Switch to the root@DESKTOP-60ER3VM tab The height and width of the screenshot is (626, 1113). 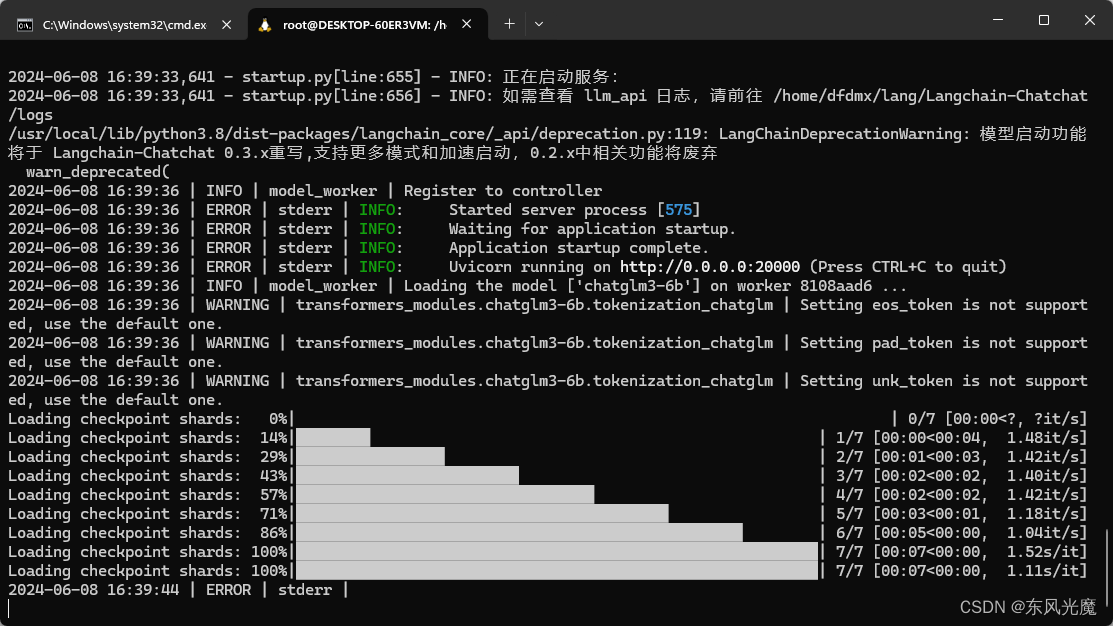click(x=367, y=24)
